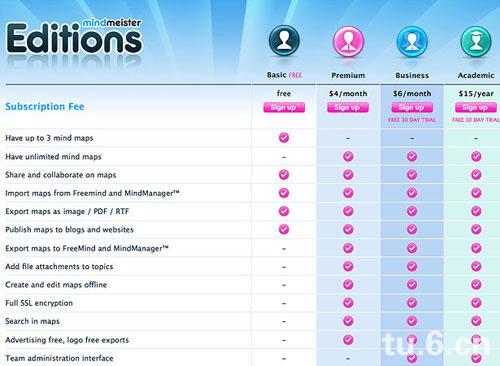Click the Team administration interface feature row

tap(250, 358)
